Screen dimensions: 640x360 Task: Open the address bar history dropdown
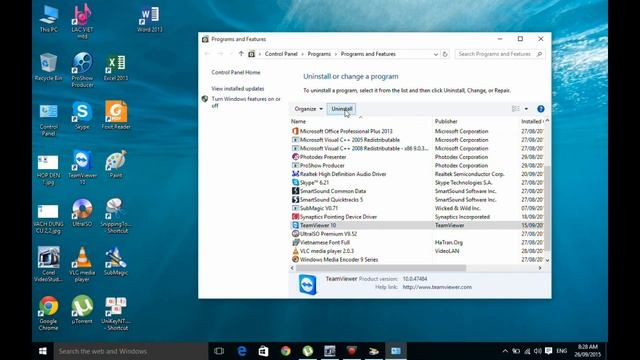436,54
